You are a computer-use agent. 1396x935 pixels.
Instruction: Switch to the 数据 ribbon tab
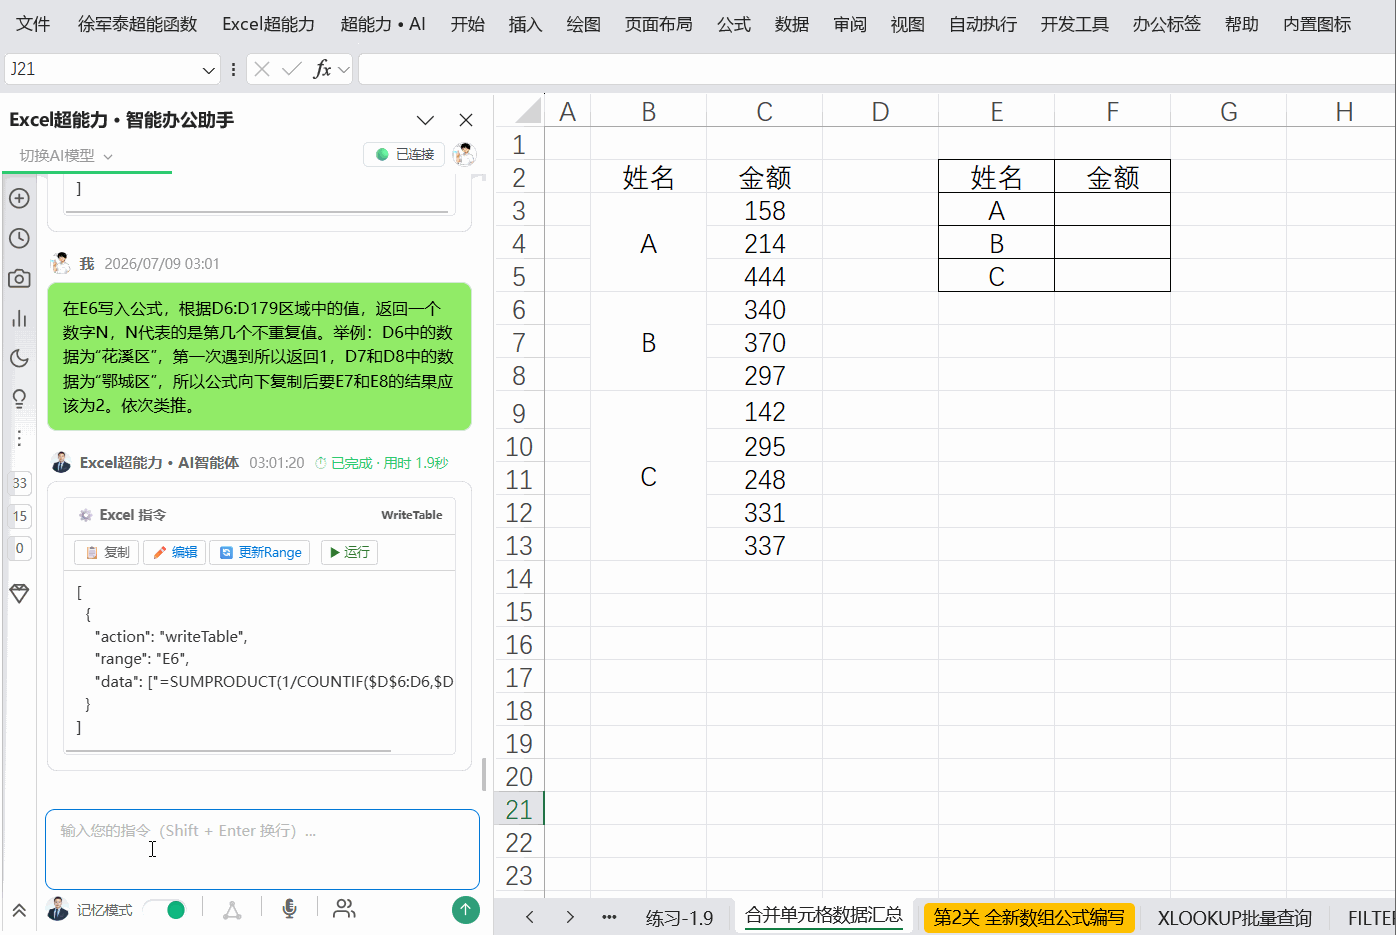[x=792, y=24]
